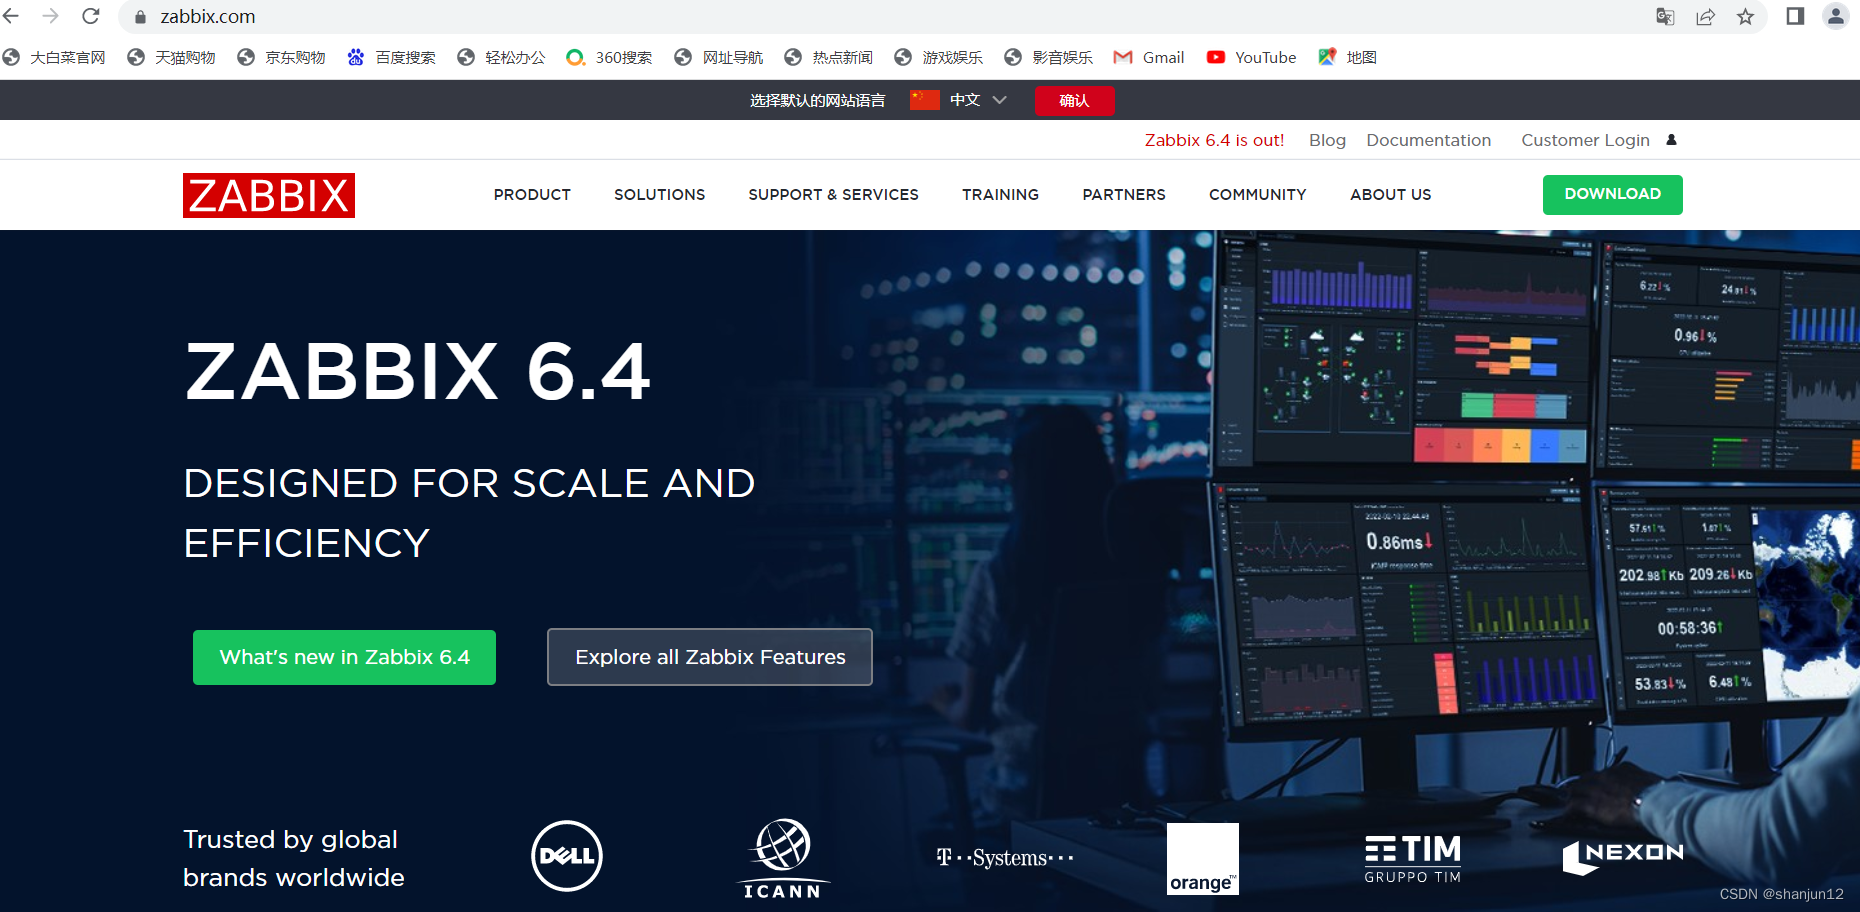Open the 影音娱乐 bookmark
The height and width of the screenshot is (912, 1860).
click(x=1049, y=58)
